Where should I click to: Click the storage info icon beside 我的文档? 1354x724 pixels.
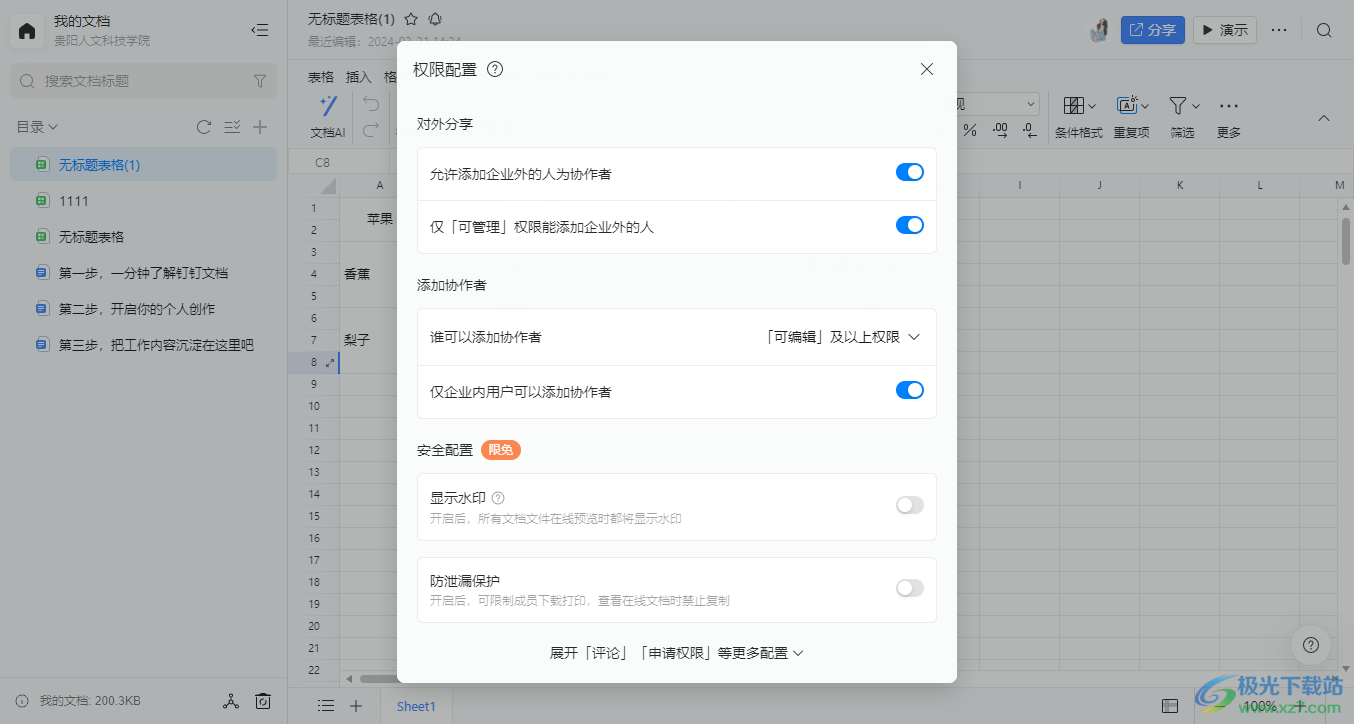click(22, 701)
